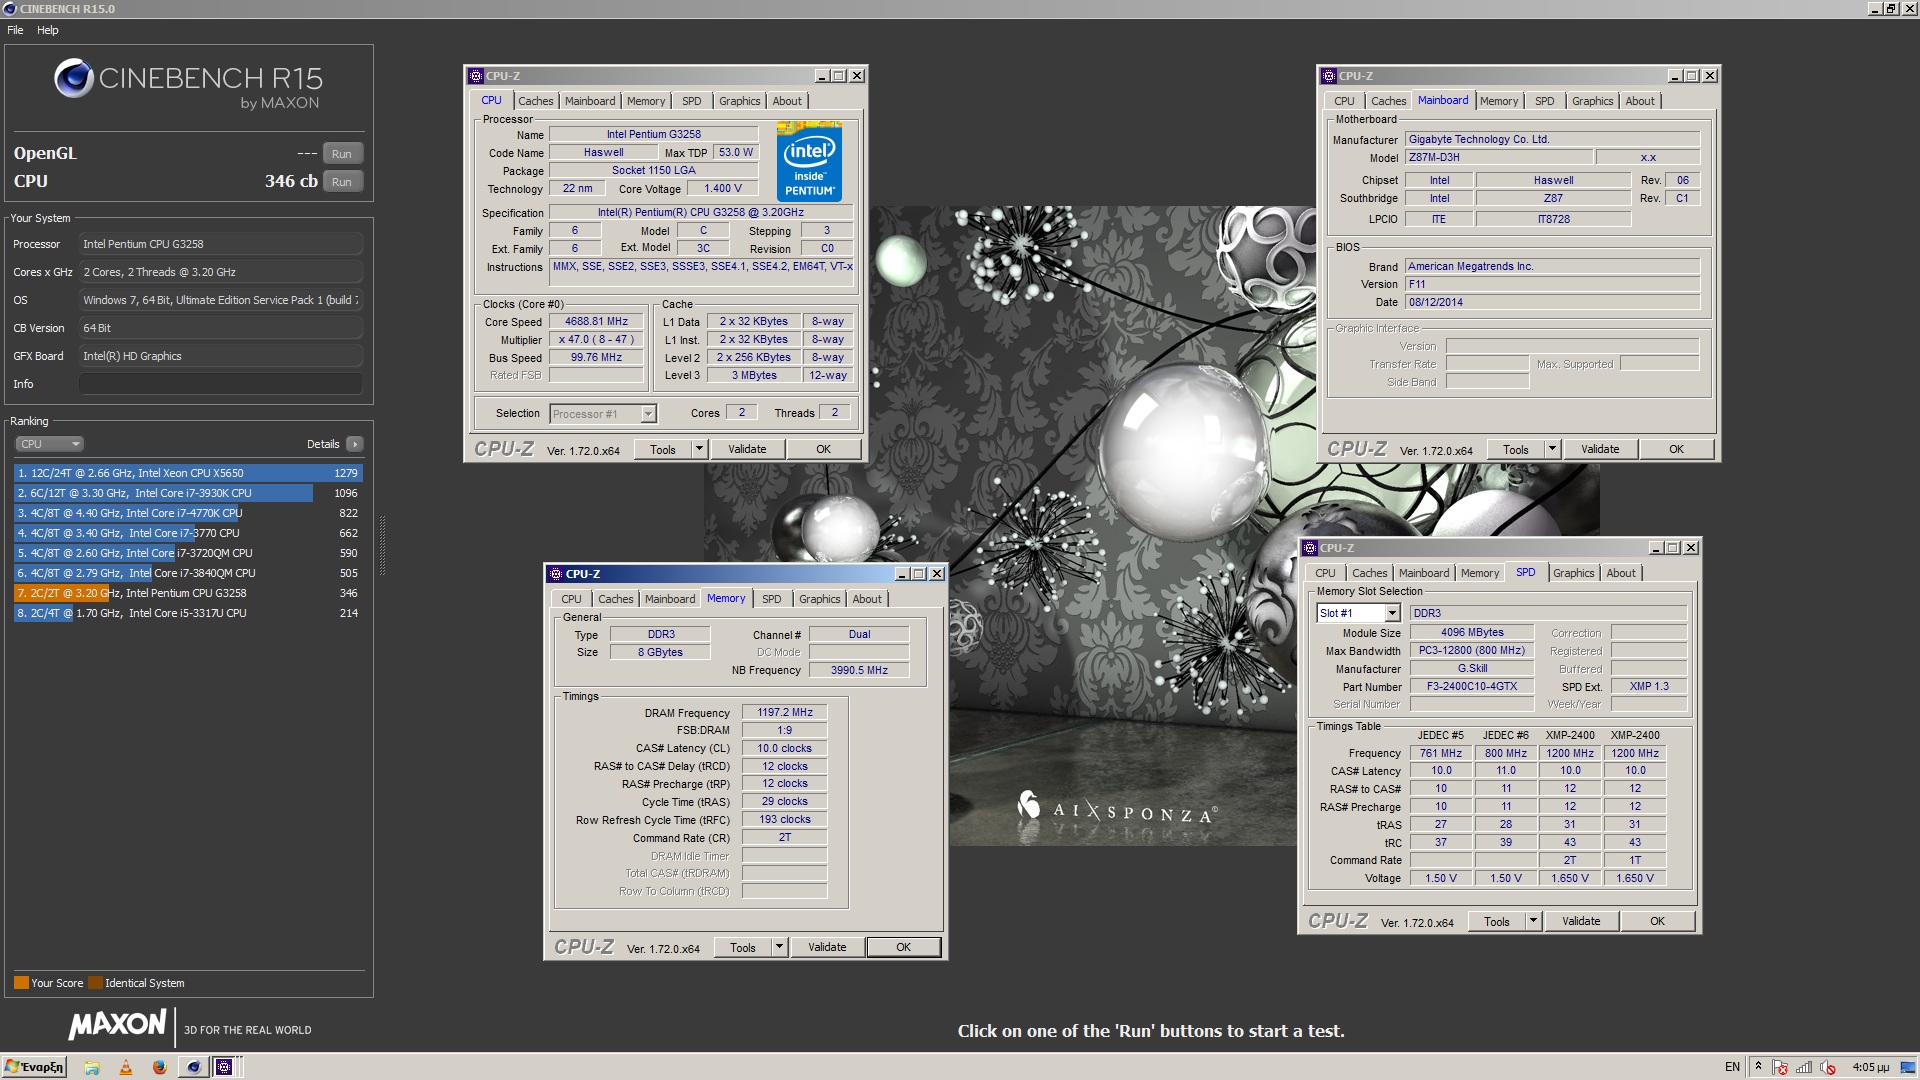Click the MAXON logo at bottom
Image resolution: width=1920 pixels, height=1080 pixels.
point(117,1024)
